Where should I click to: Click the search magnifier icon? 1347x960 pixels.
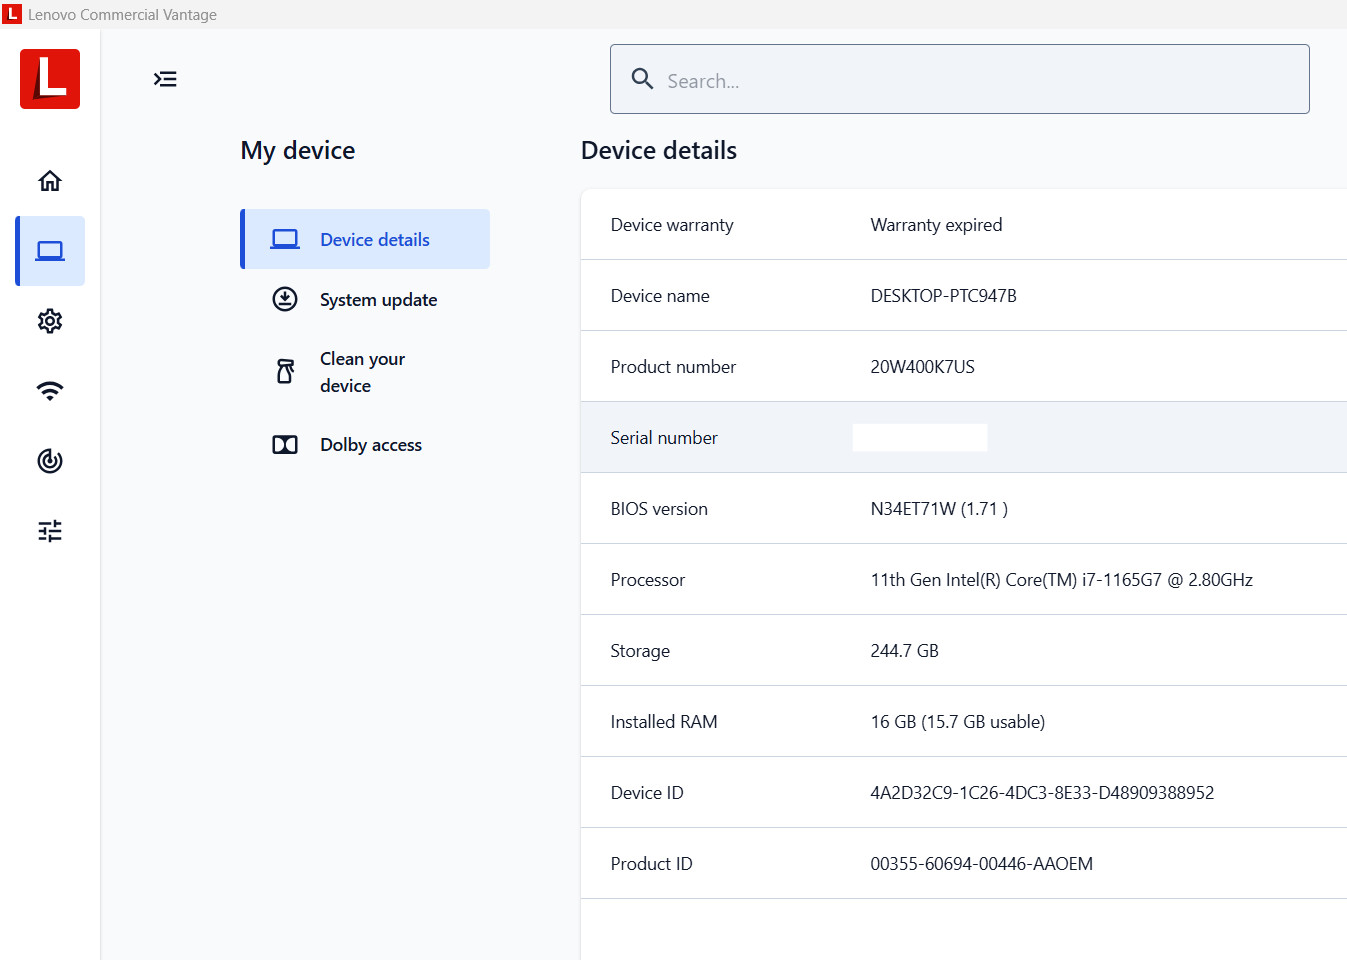pyautogui.click(x=642, y=79)
